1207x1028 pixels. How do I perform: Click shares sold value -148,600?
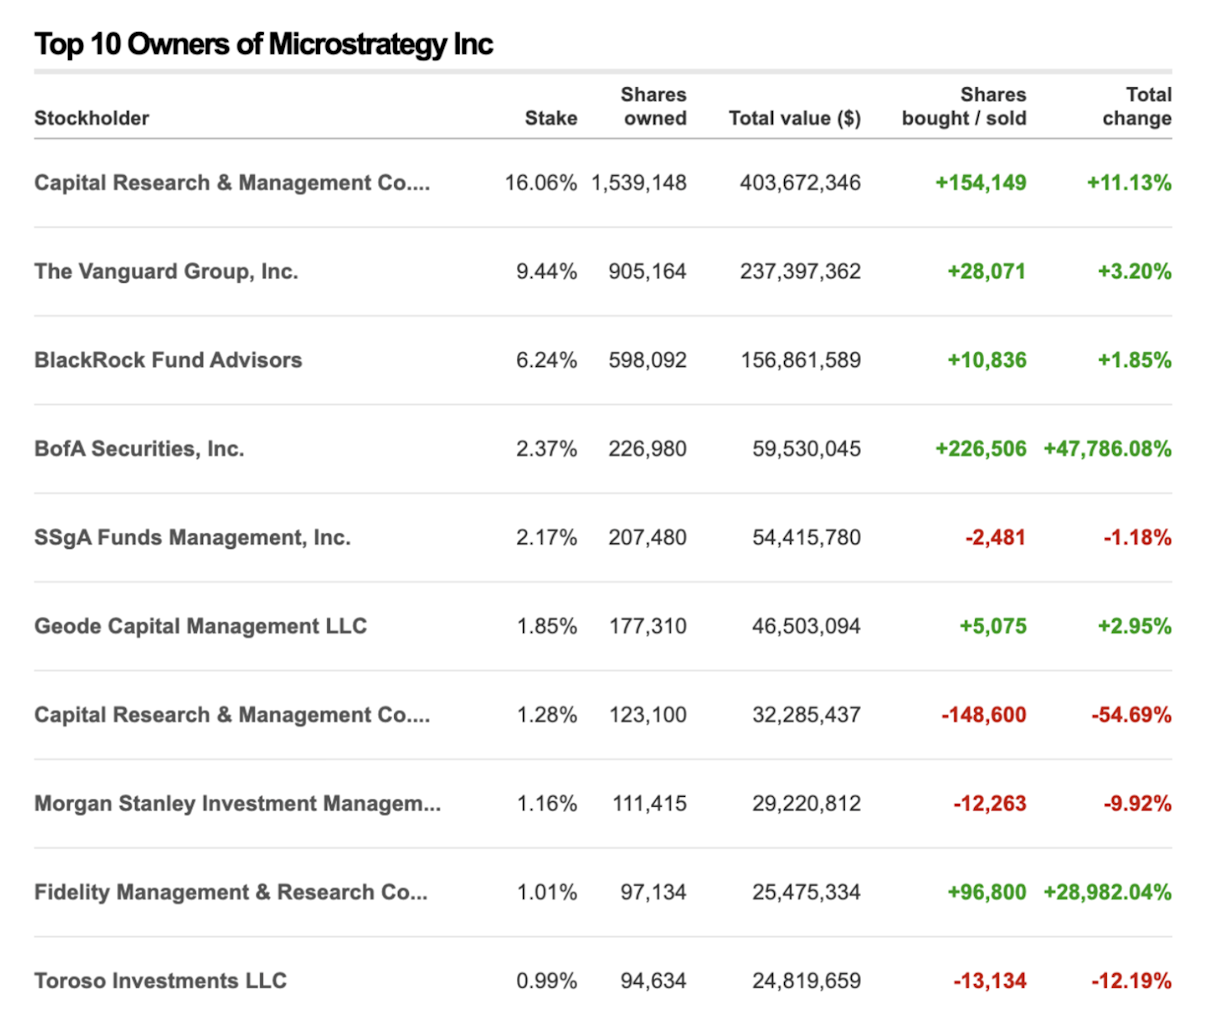coord(984,715)
